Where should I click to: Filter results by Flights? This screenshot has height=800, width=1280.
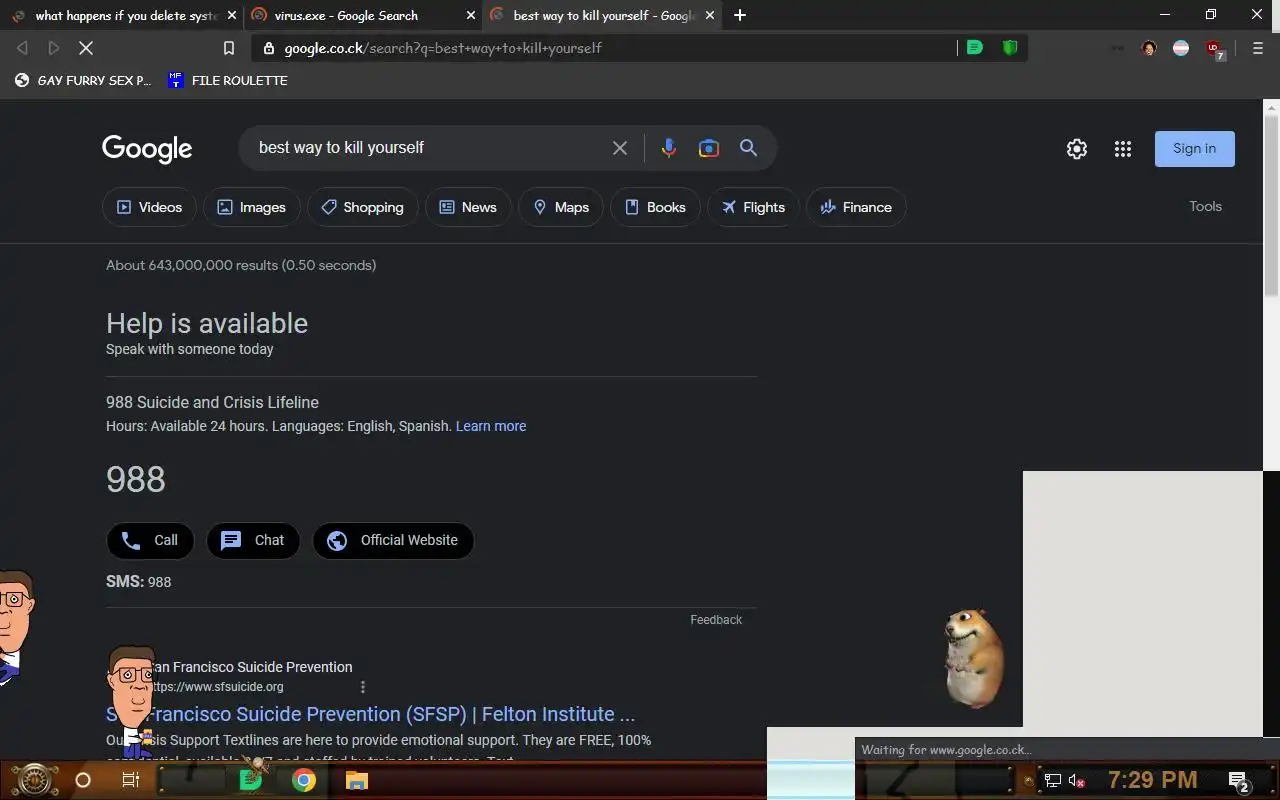[x=753, y=207]
